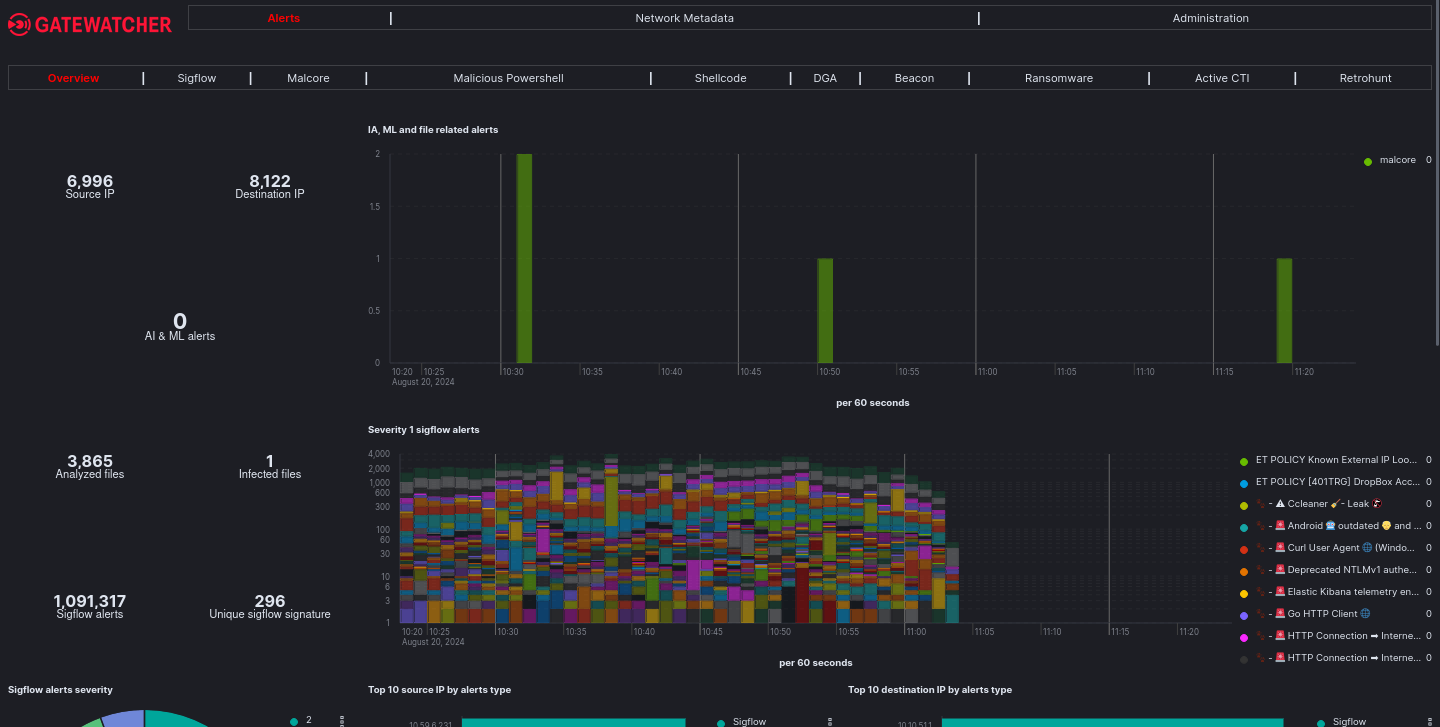Screen dimensions: 1440x727
Task: Click the magenta HTTP Connection legend dot
Action: point(1244,637)
